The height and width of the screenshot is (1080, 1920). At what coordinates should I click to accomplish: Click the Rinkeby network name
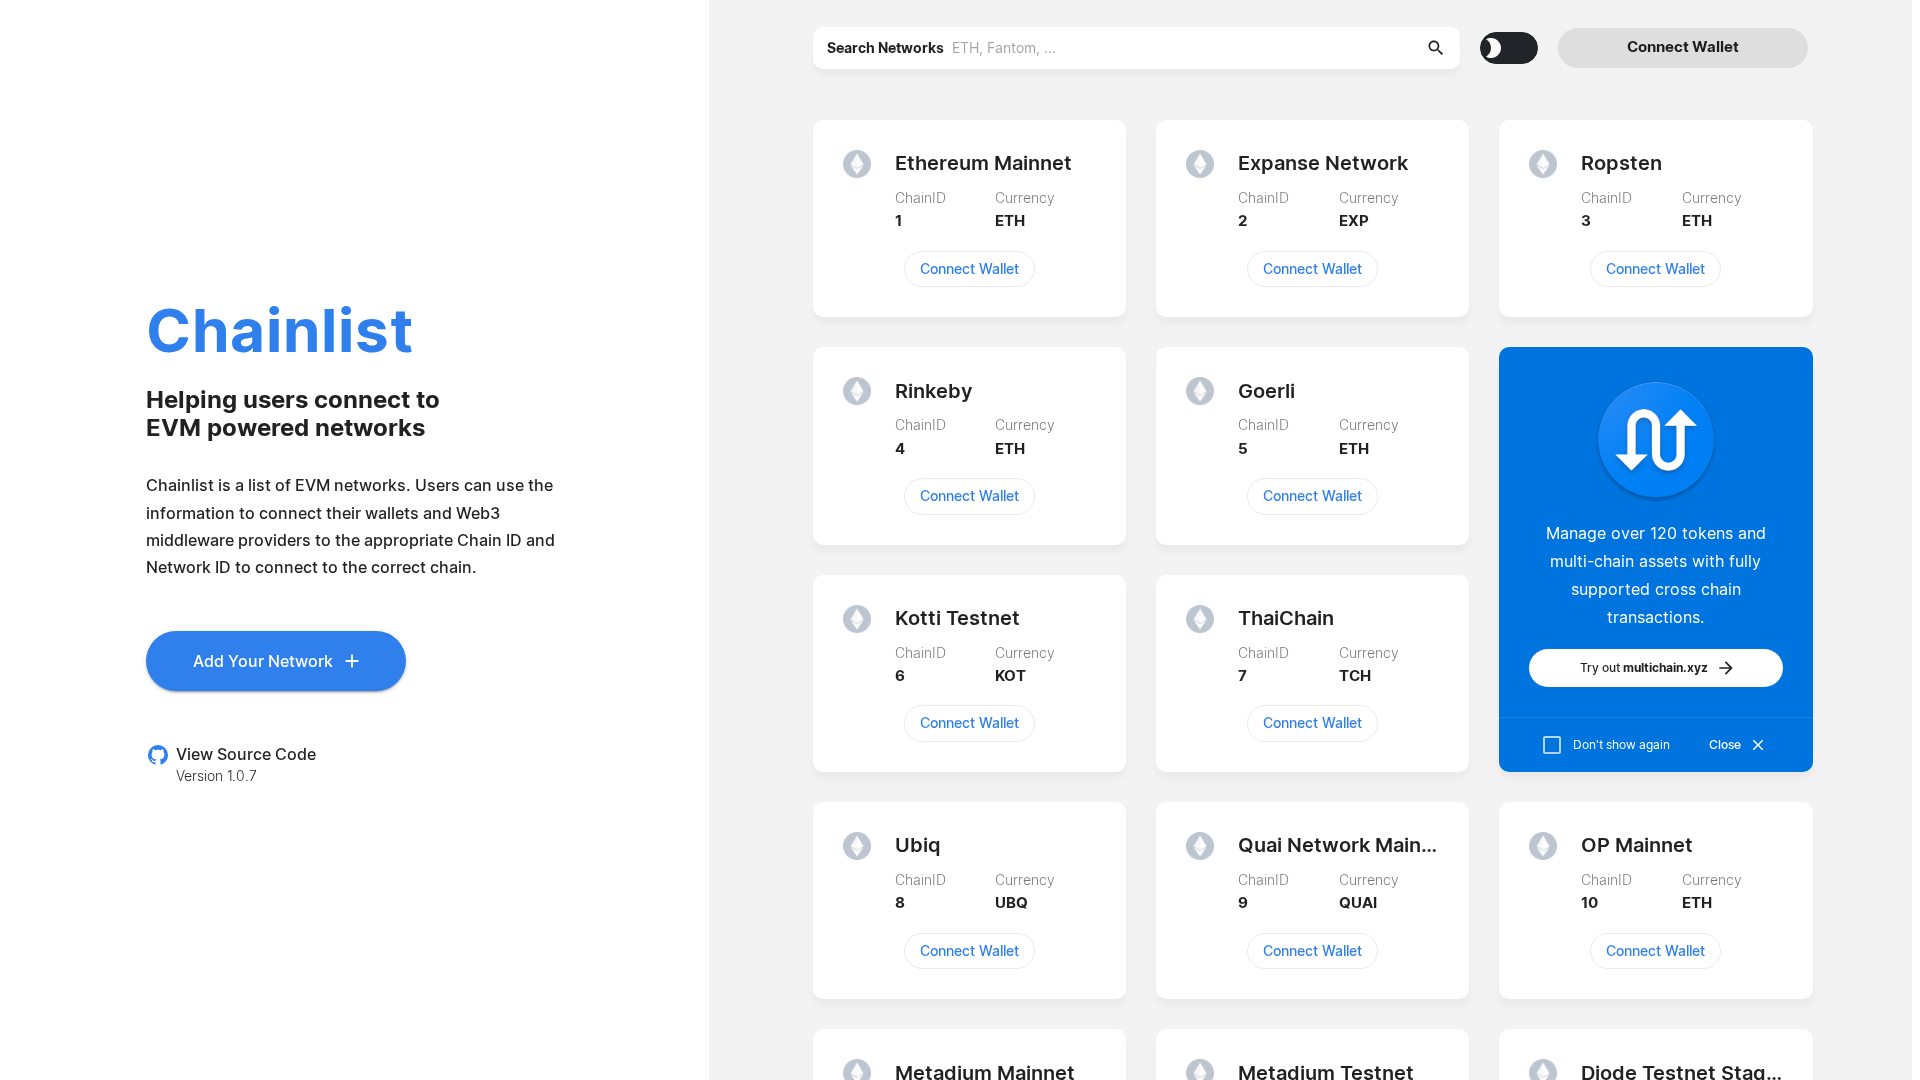(x=933, y=391)
